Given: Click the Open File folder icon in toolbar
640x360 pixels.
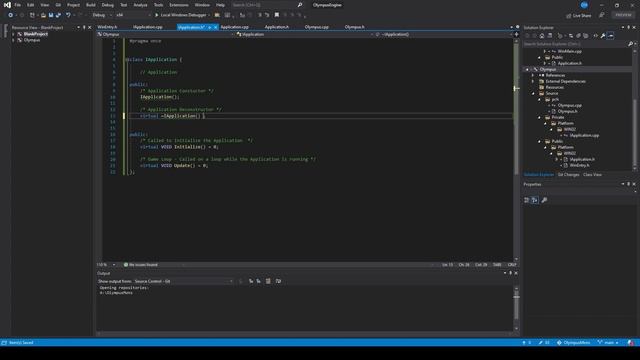Looking at the screenshot, I should 43,15.
